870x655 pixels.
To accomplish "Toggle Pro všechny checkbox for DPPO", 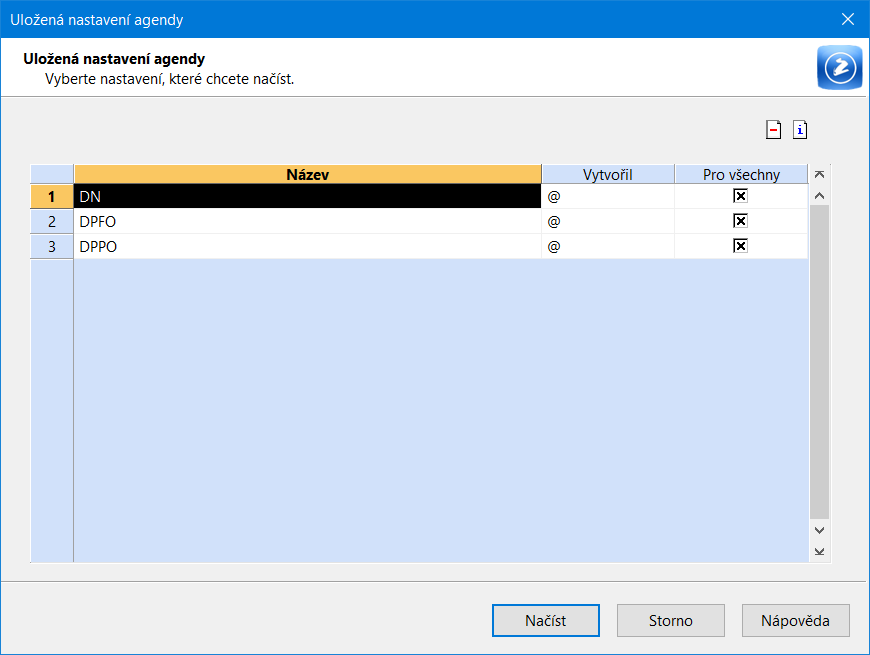I will coord(740,246).
